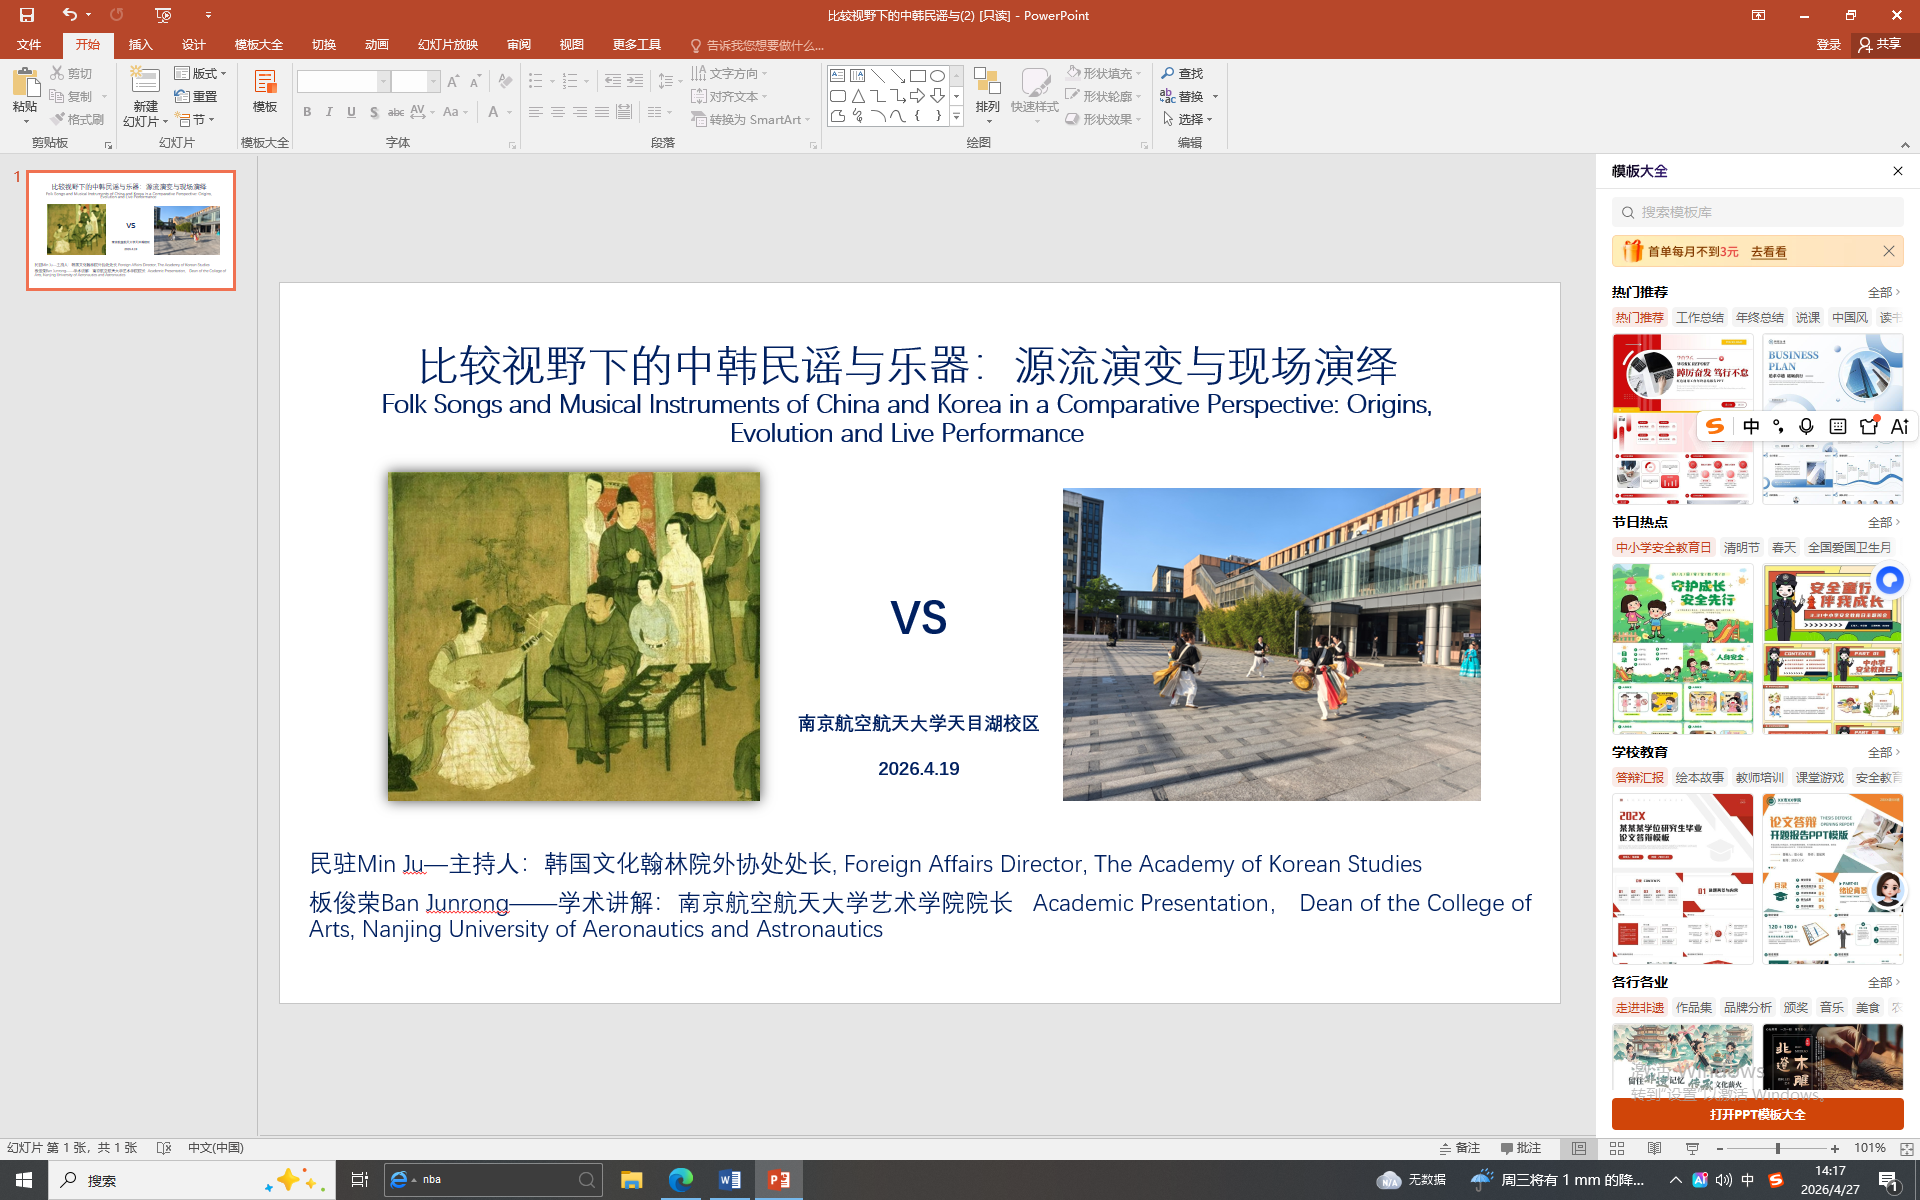1920x1200 pixels.
Task: Switch to Reading view in status bar
Action: [x=1654, y=1148]
